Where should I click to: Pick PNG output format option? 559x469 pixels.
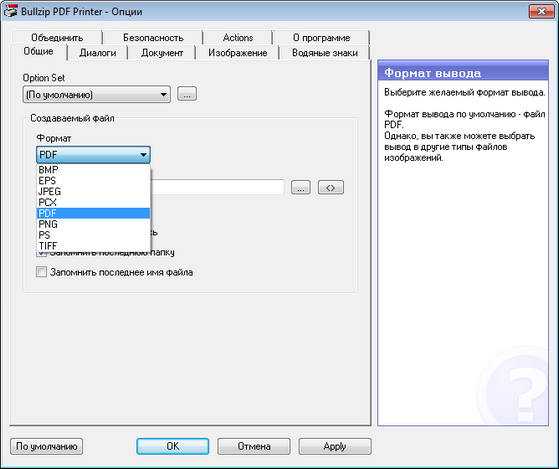click(93, 224)
